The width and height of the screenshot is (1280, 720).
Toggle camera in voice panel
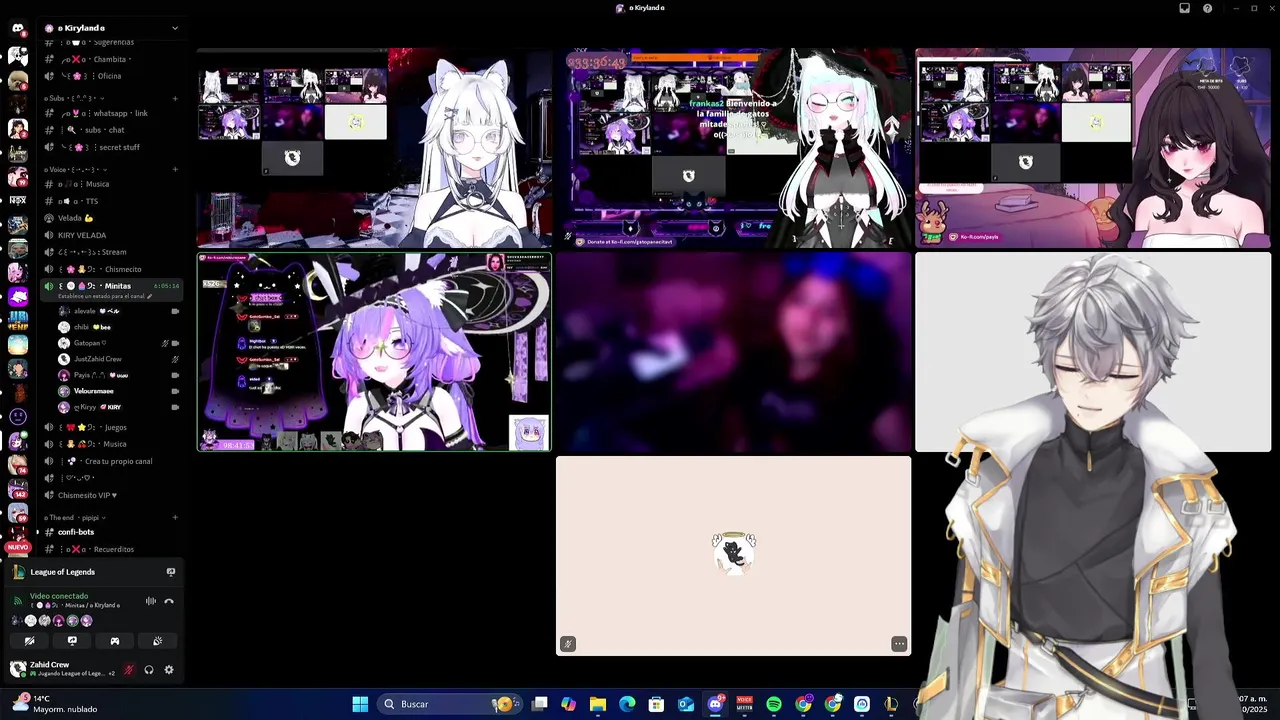30,641
